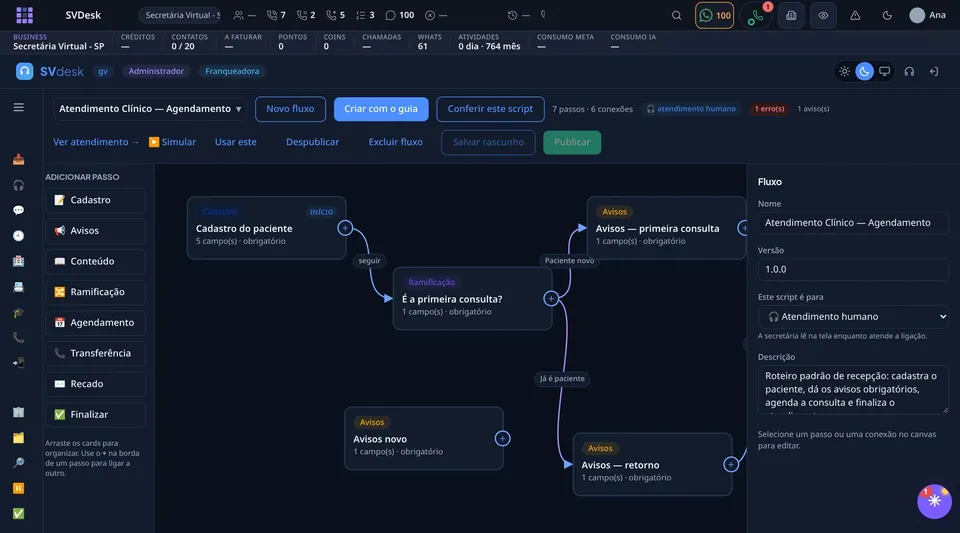Viewport: 960px width, 533px height.
Task: Open the map sidebar icon
Action: coord(18,412)
